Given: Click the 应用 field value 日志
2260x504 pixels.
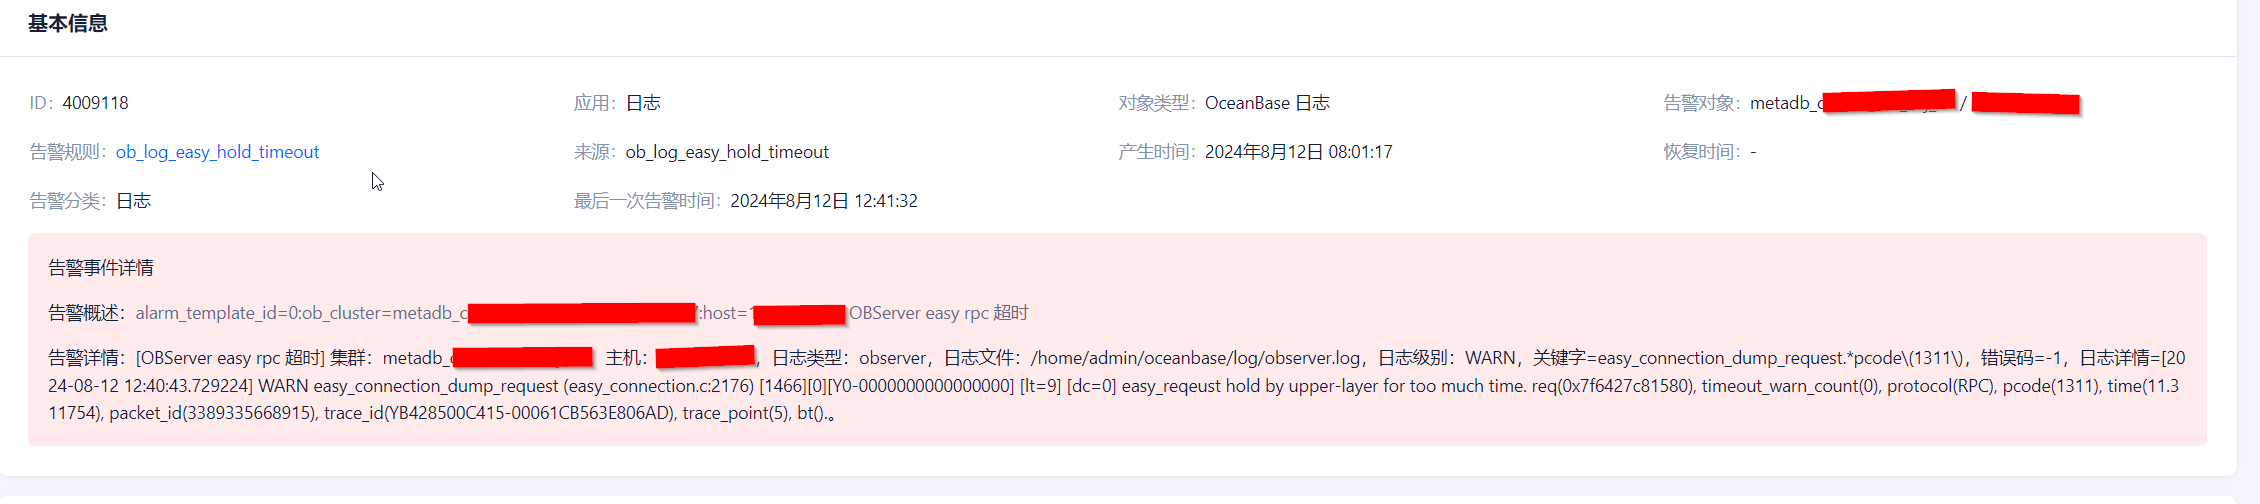Looking at the screenshot, I should (643, 103).
